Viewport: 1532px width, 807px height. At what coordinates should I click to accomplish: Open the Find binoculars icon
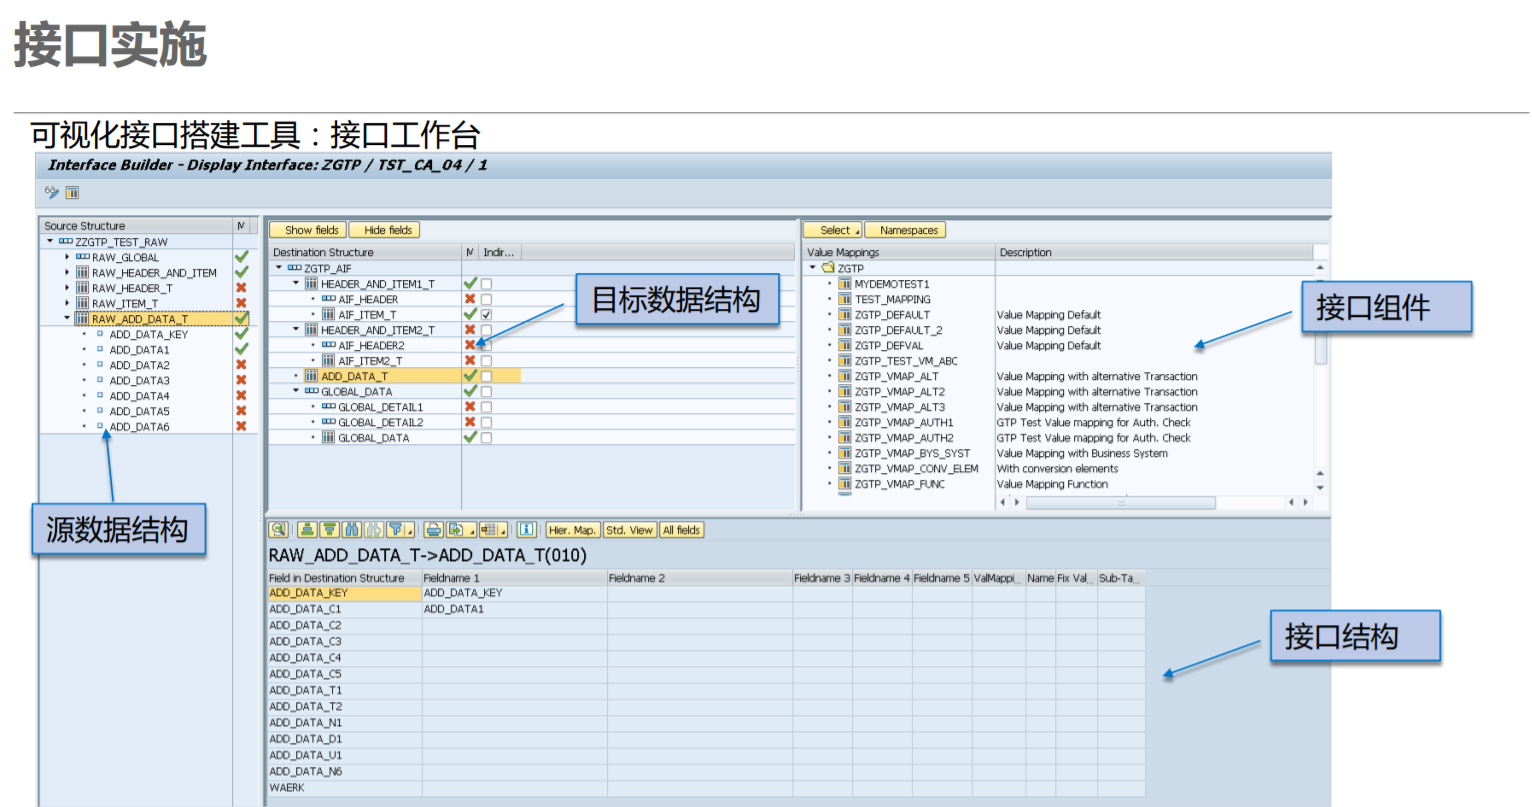click(352, 530)
